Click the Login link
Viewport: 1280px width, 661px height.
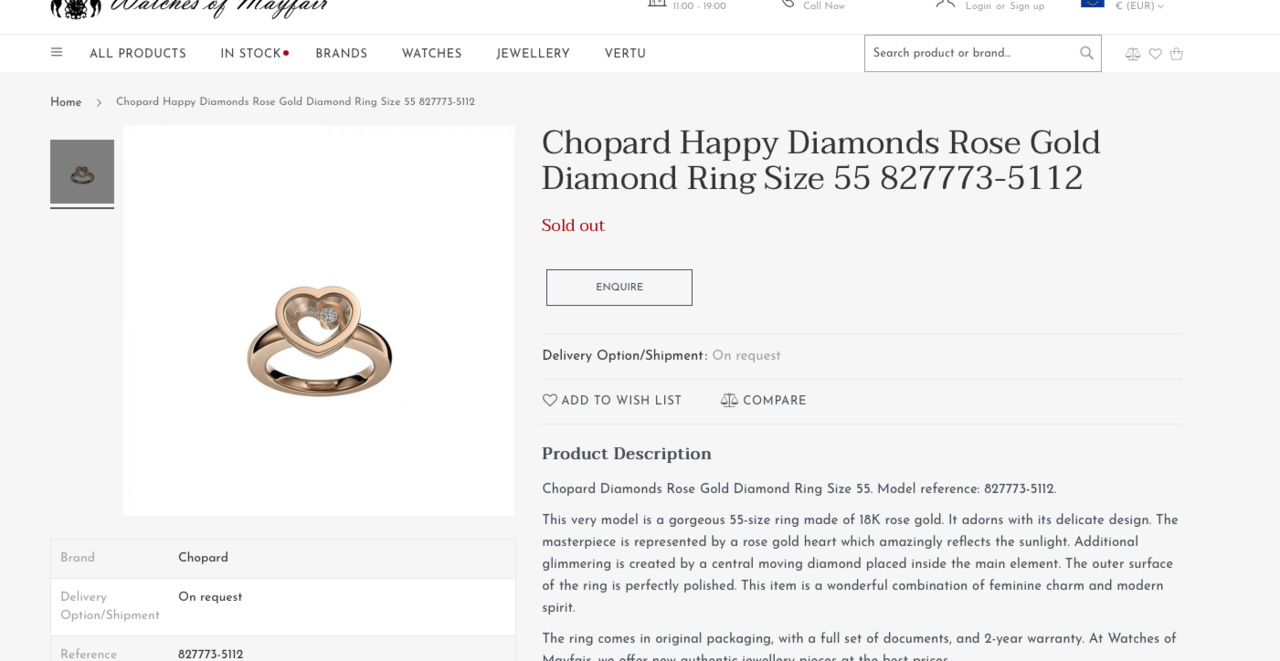tap(978, 6)
